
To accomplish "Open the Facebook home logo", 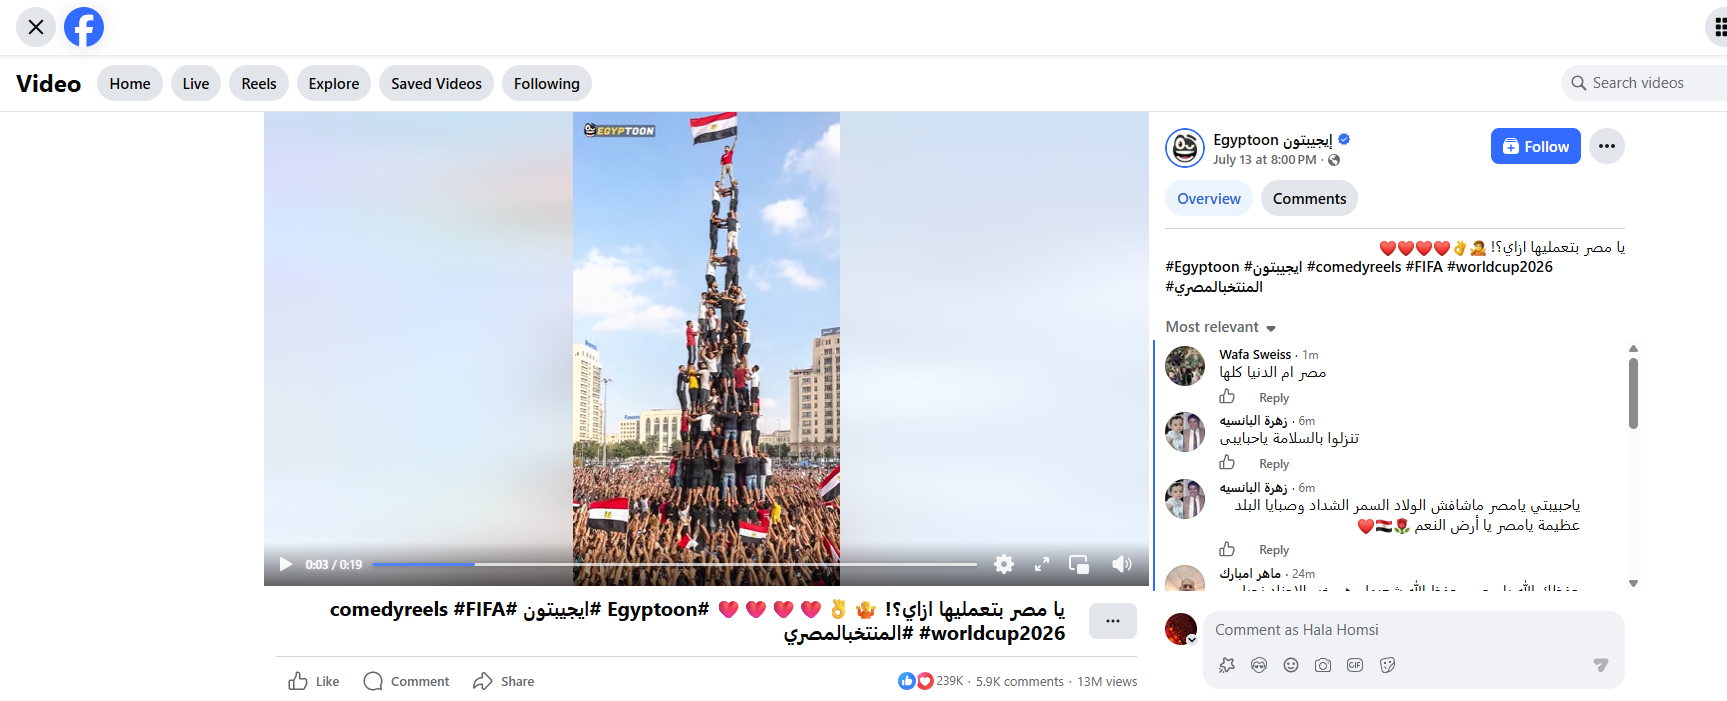I will coord(84,27).
